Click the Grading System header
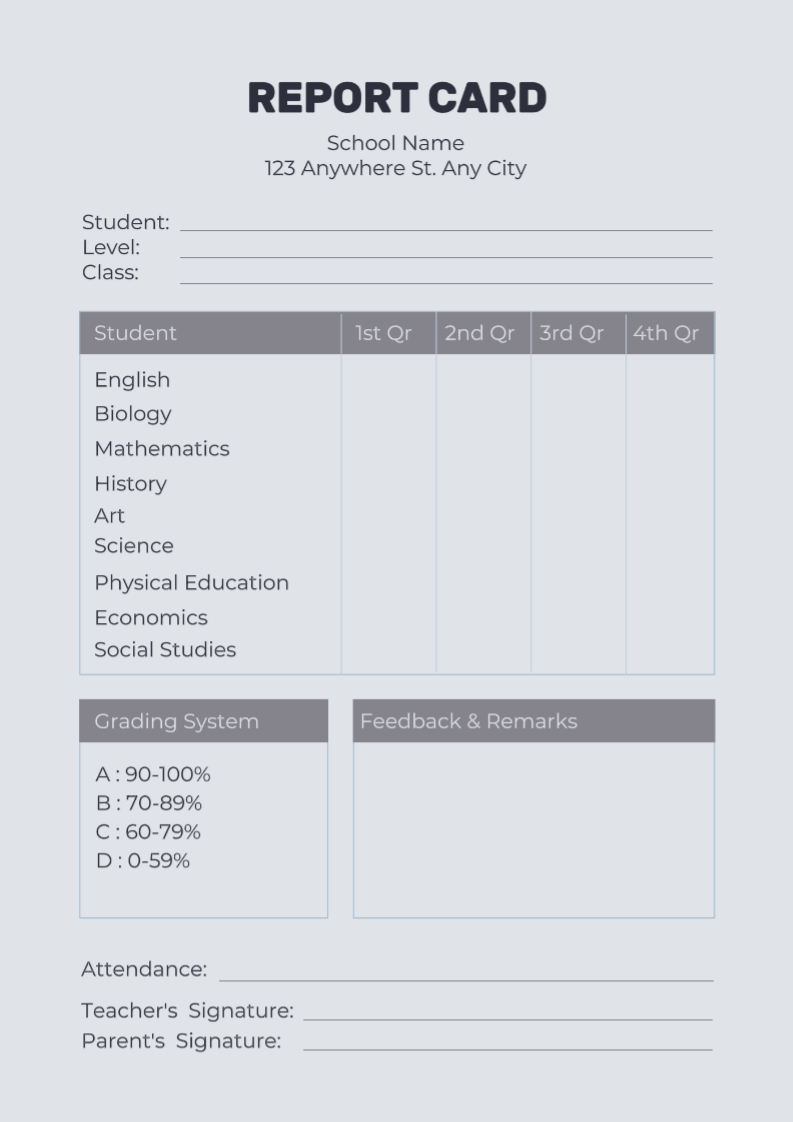The height and width of the screenshot is (1122, 793). pos(177,721)
